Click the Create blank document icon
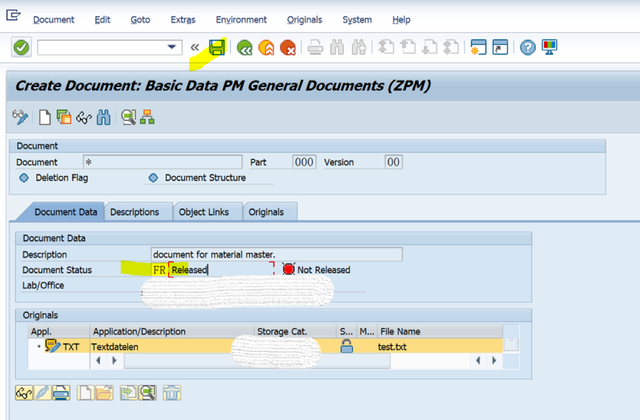Image resolution: width=640 pixels, height=420 pixels. (44, 118)
